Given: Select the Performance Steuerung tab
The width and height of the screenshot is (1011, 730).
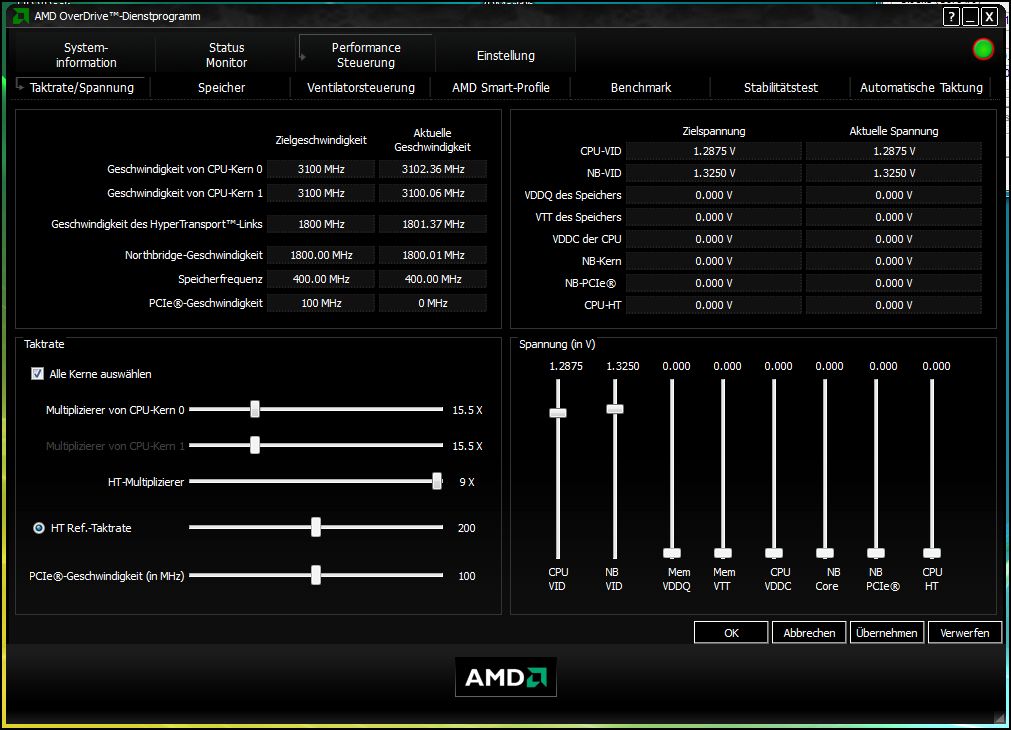Looking at the screenshot, I should (x=366, y=55).
